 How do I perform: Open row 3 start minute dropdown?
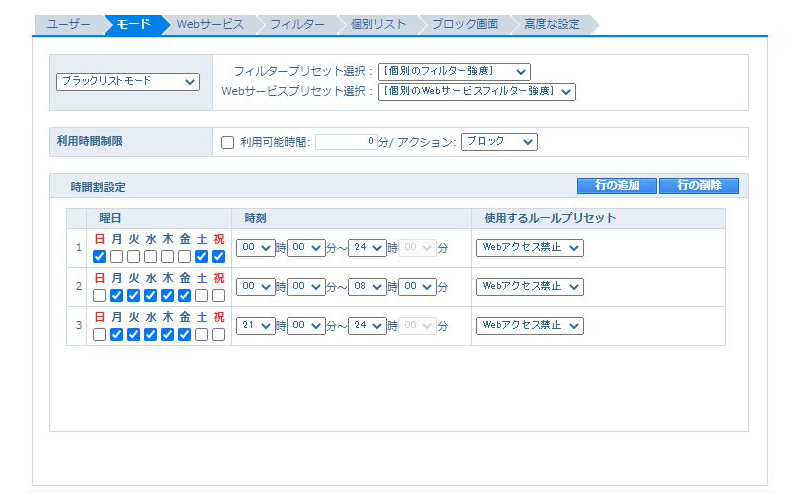(x=306, y=326)
